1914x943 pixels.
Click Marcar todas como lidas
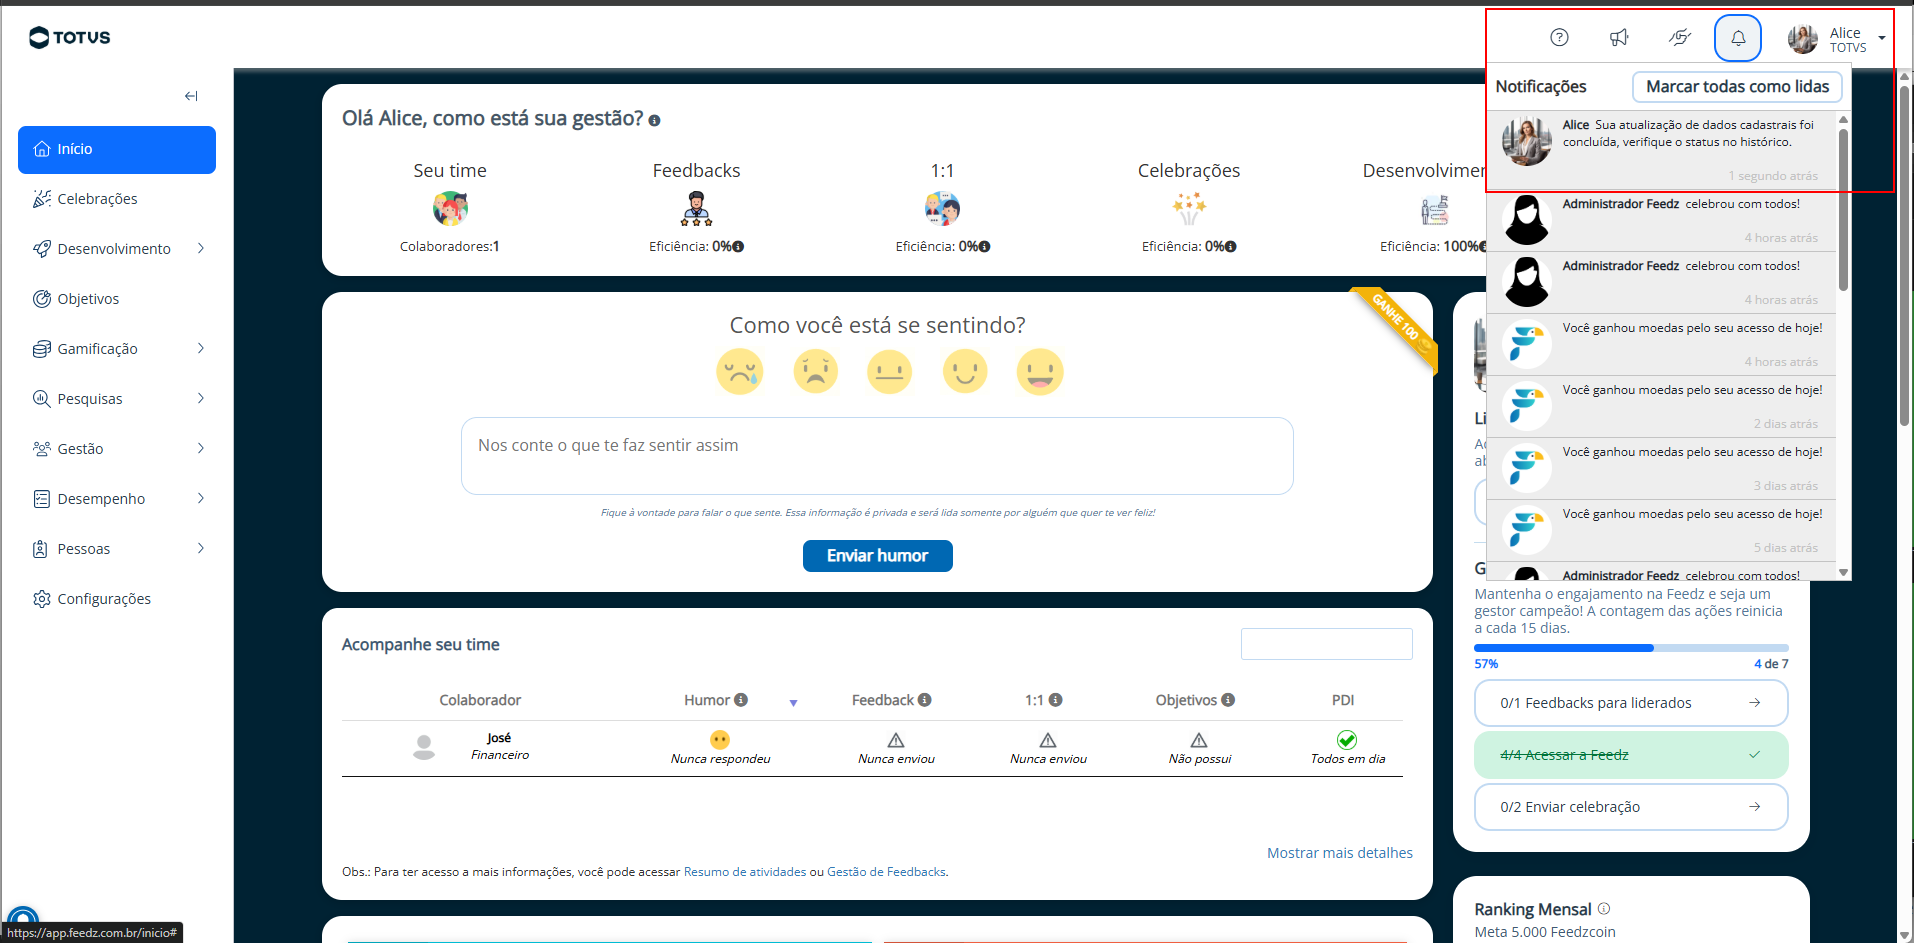point(1737,87)
